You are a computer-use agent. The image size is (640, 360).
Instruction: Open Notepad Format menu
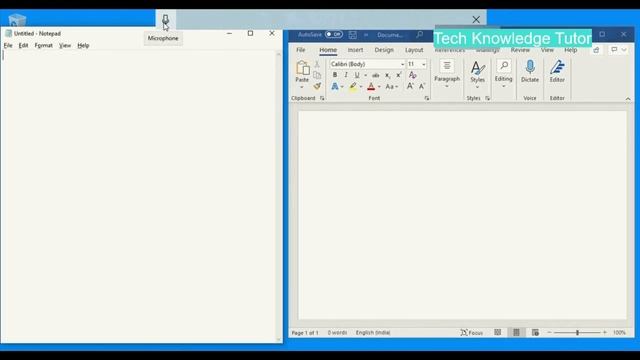(x=44, y=45)
